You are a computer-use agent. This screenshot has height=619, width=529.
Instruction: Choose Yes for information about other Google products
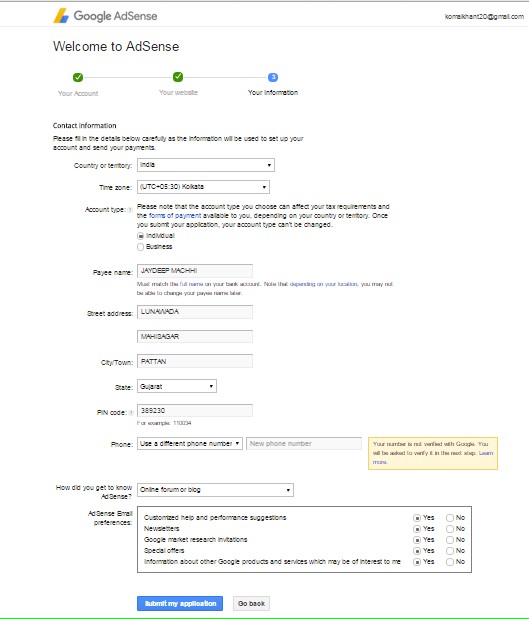(x=416, y=562)
